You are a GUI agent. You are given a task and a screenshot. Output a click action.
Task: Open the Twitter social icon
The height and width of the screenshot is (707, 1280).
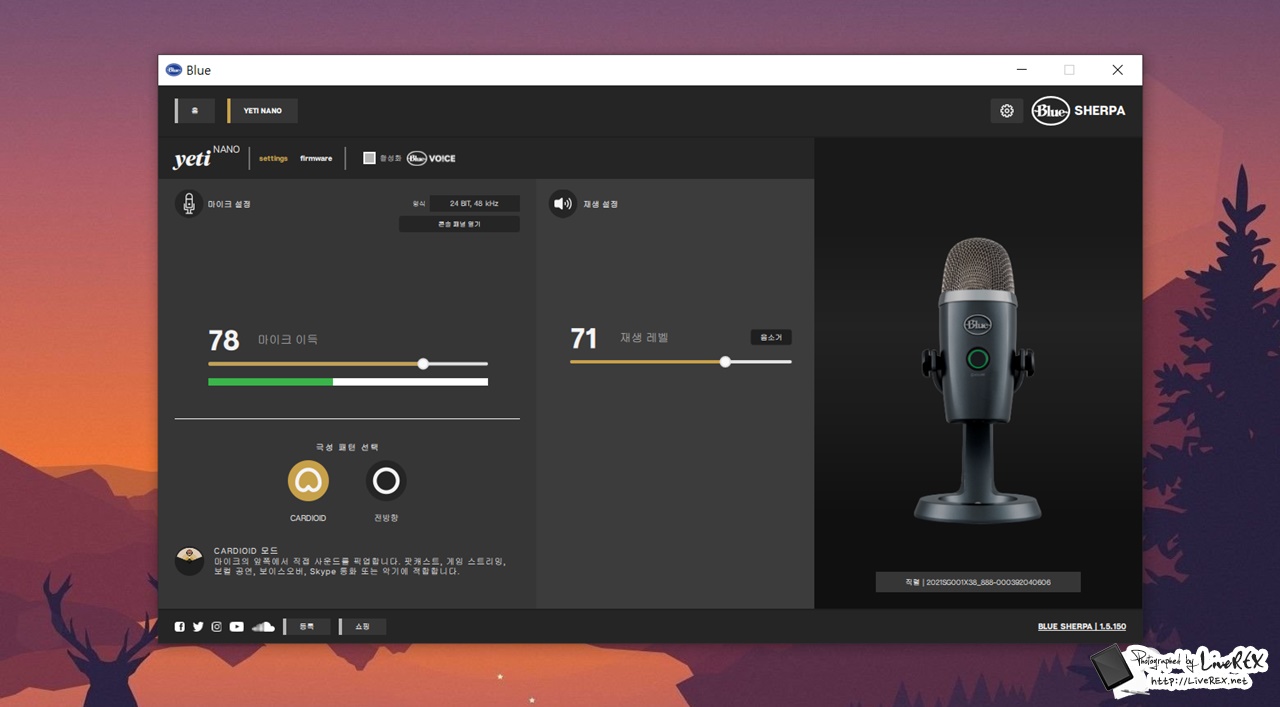198,627
